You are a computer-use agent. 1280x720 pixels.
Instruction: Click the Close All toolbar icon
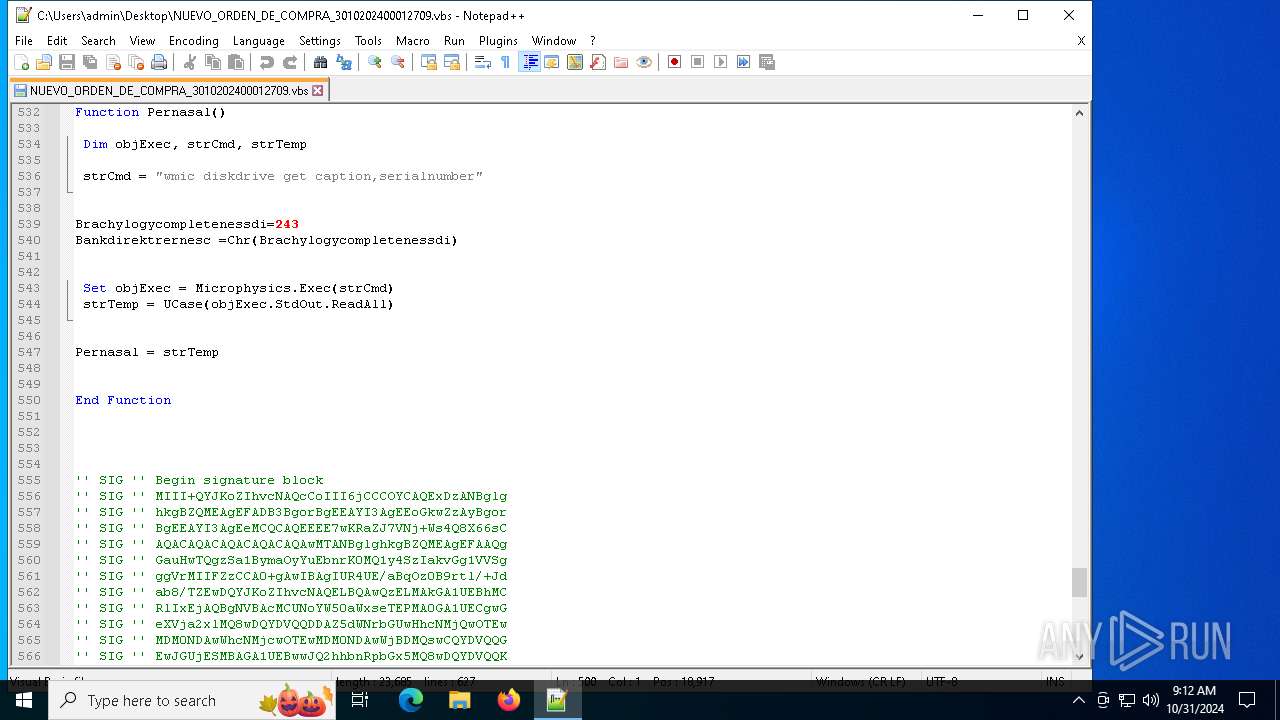click(136, 62)
